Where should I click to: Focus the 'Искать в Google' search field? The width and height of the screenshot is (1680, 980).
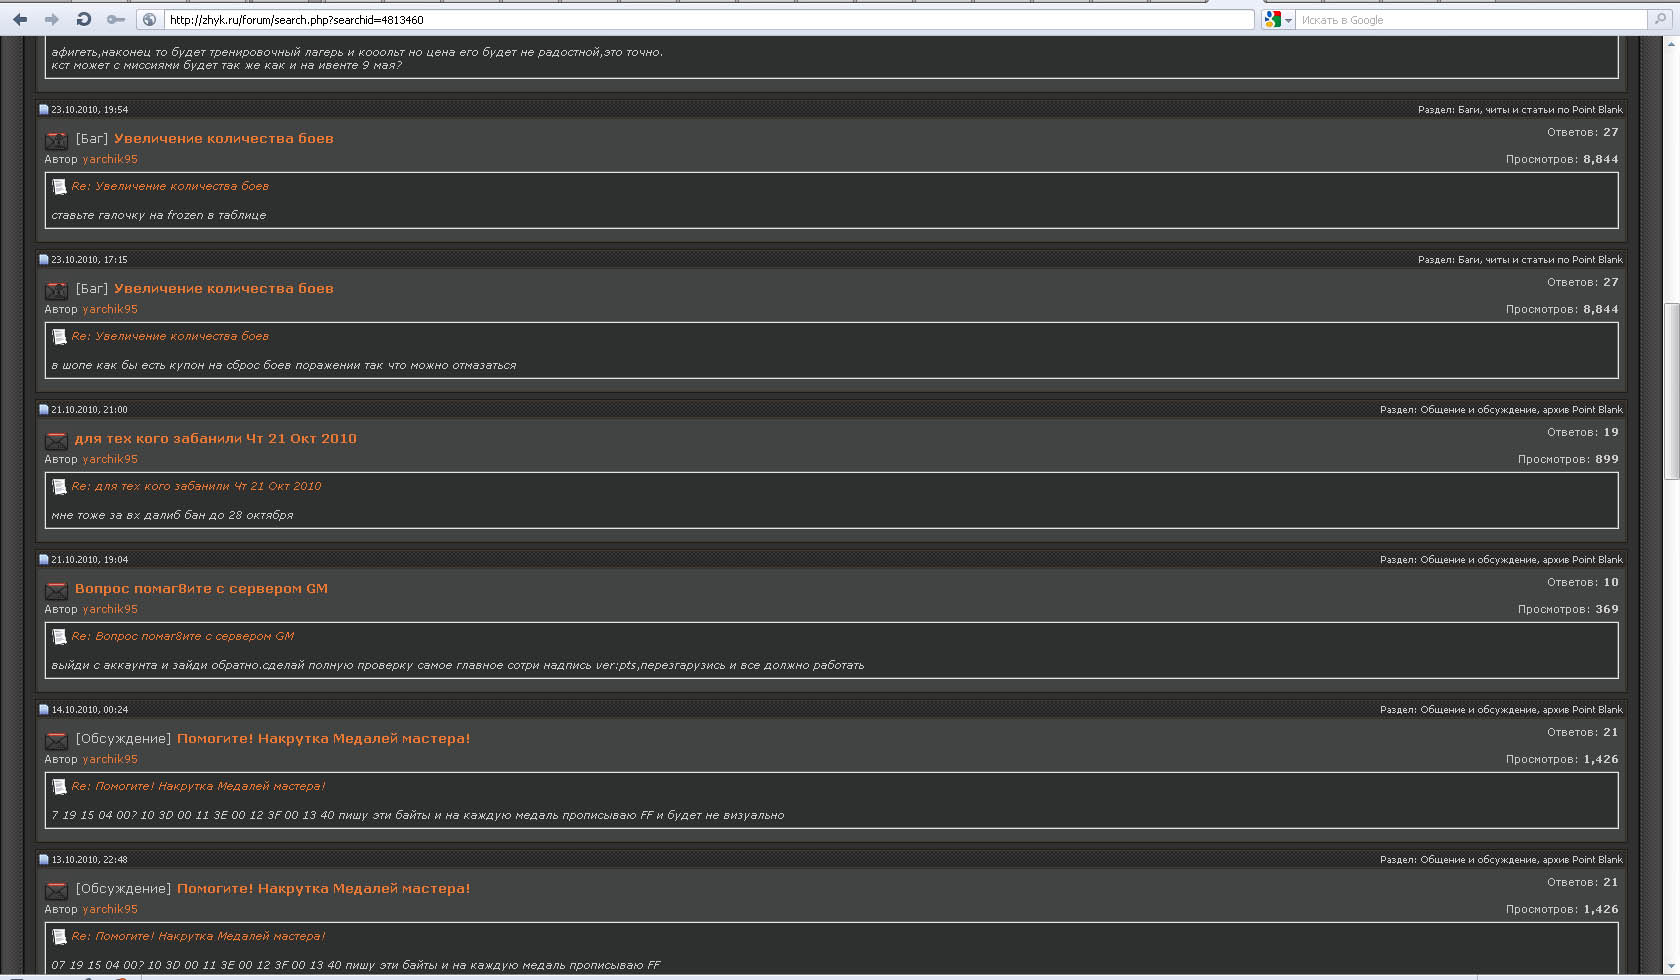click(1470, 19)
